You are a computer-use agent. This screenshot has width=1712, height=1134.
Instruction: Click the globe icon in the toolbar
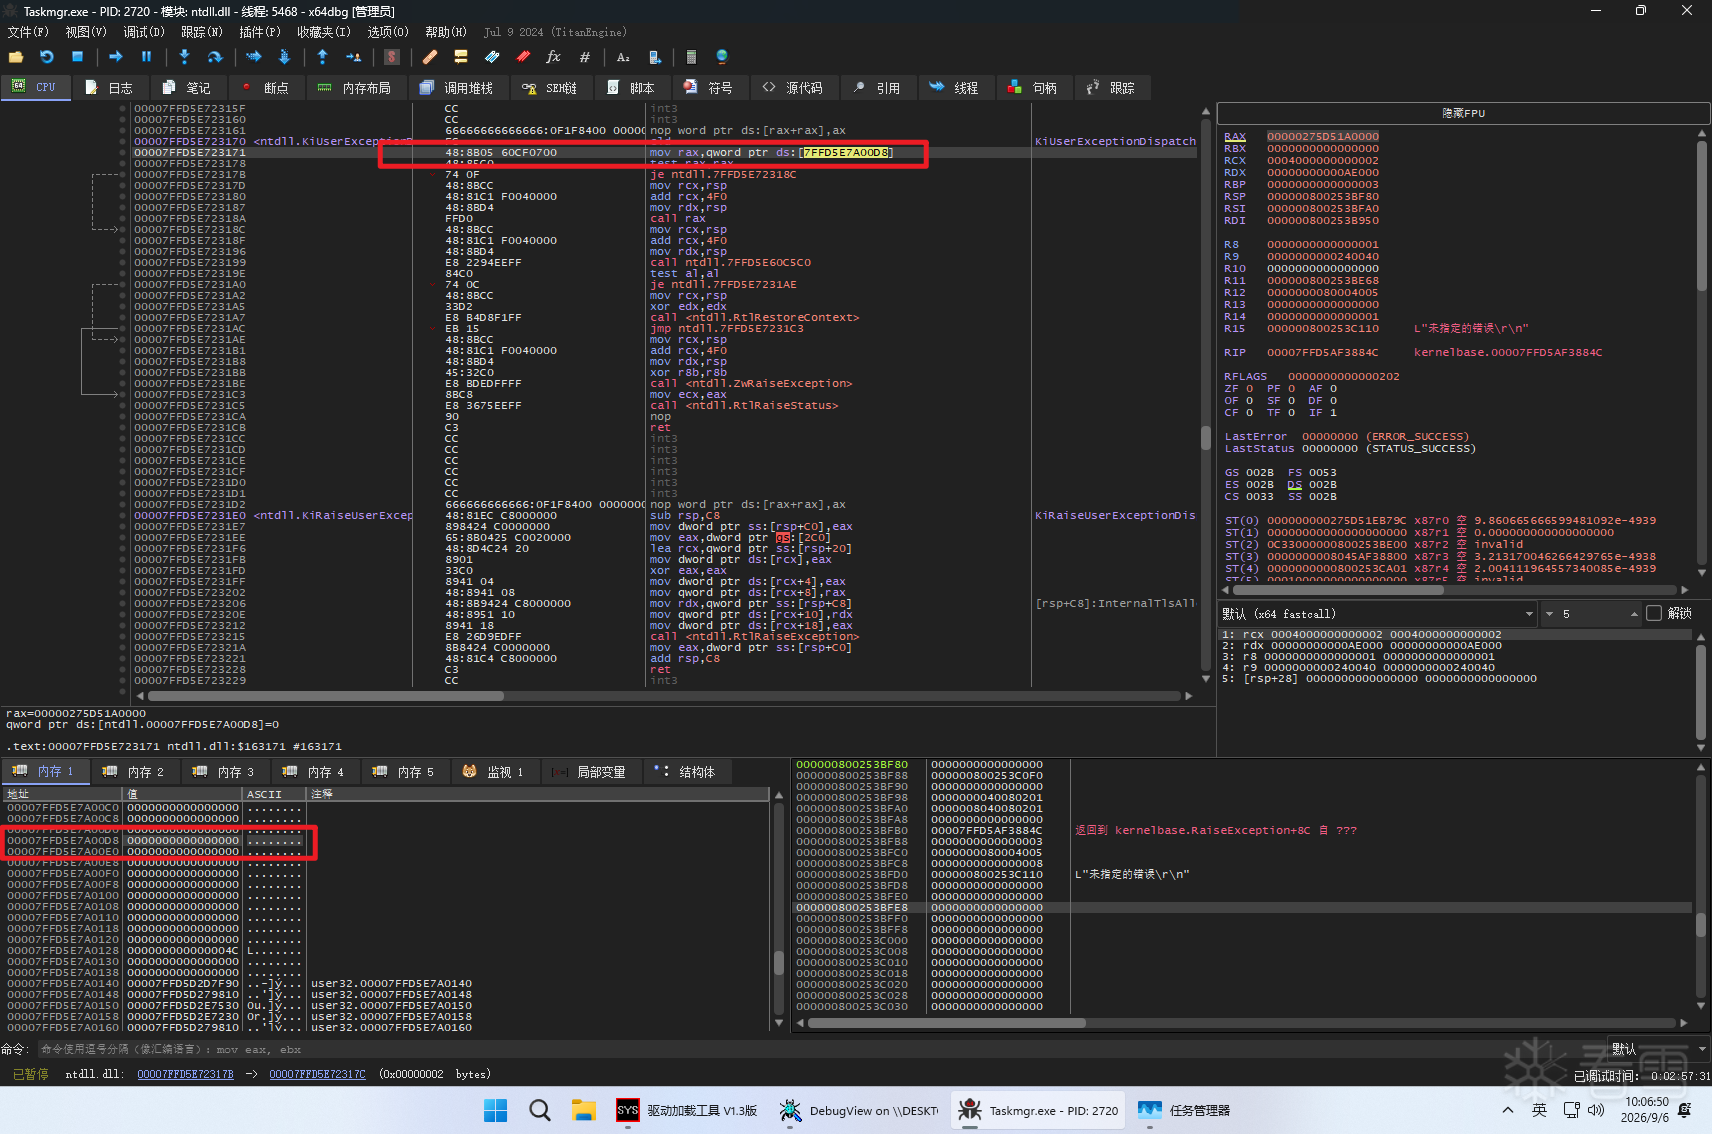tap(722, 57)
